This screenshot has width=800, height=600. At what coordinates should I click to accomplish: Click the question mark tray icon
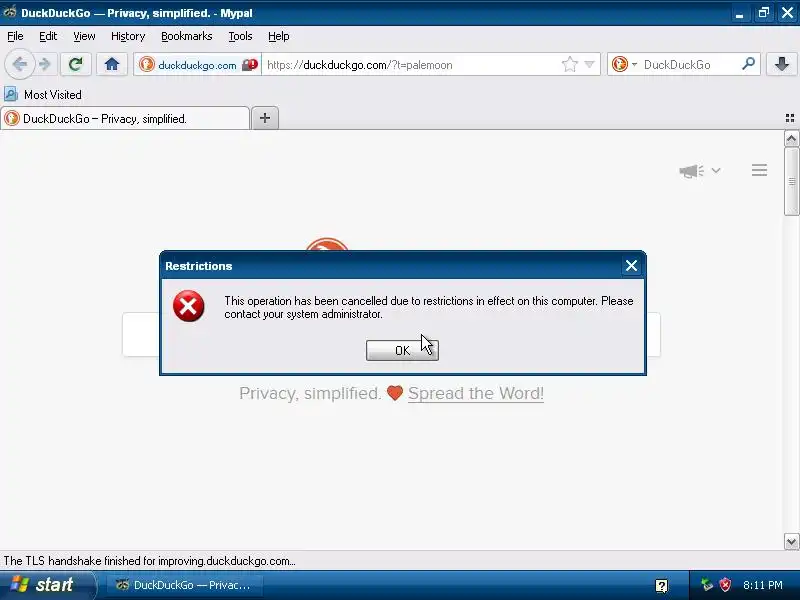tap(661, 585)
